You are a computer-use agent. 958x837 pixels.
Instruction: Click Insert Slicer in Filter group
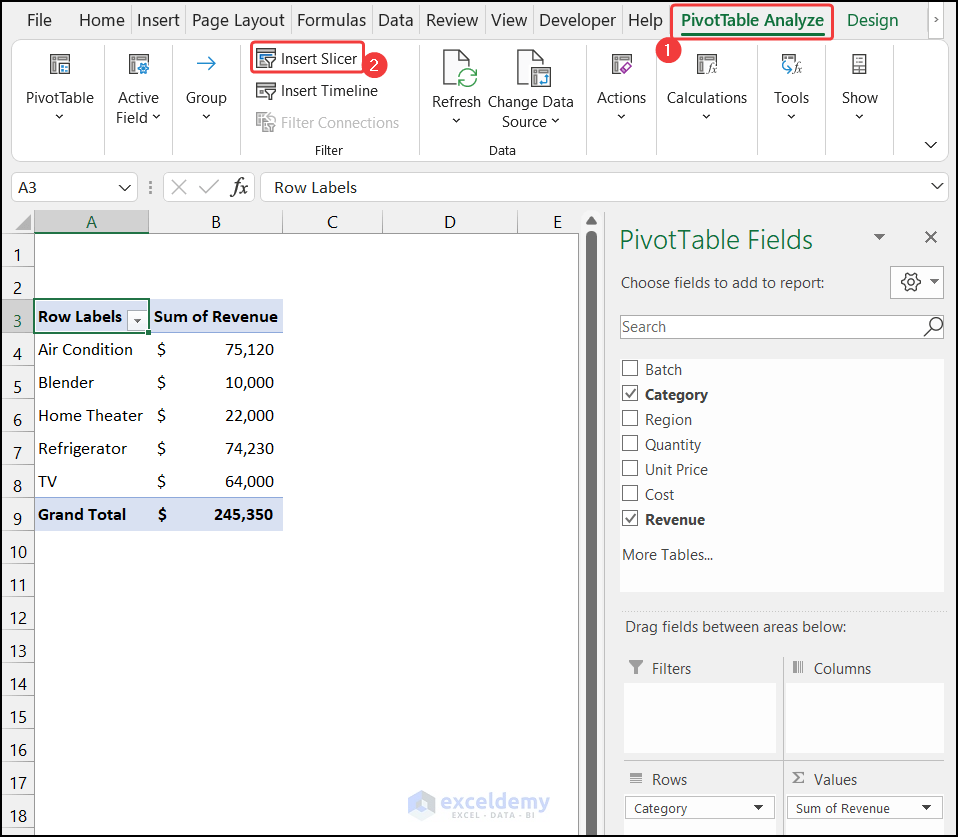[x=307, y=59]
